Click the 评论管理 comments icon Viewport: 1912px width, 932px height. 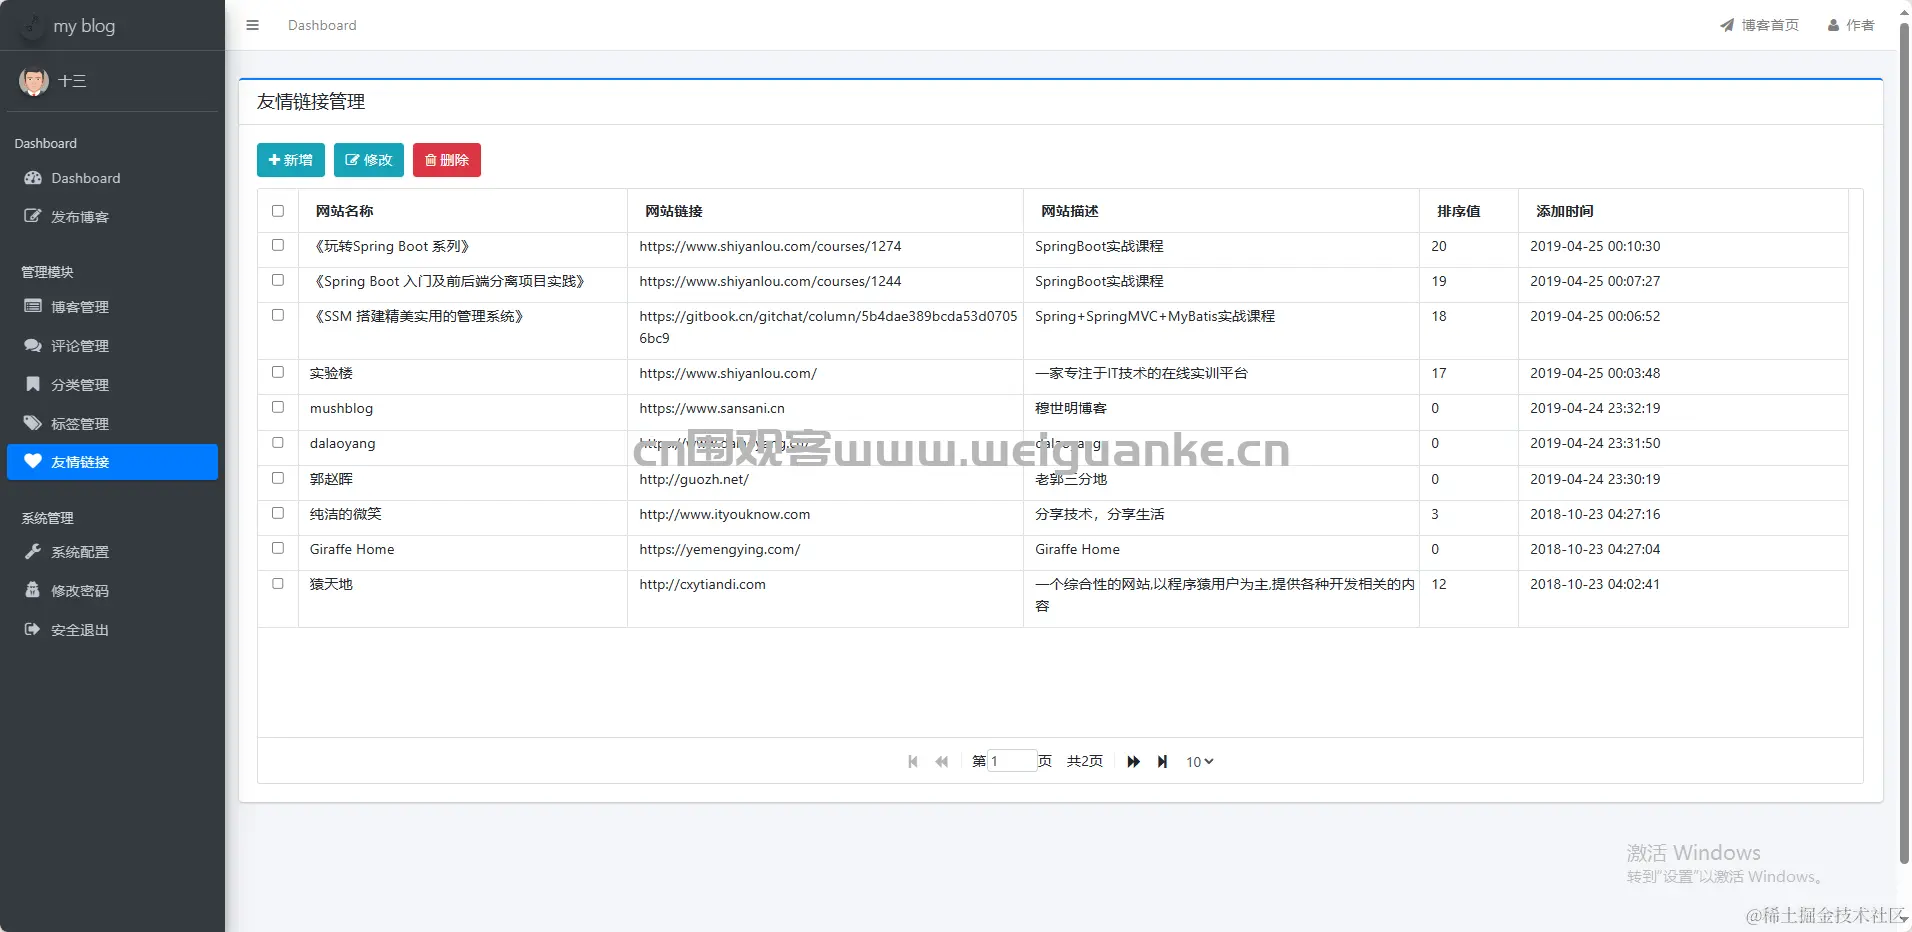(x=33, y=345)
